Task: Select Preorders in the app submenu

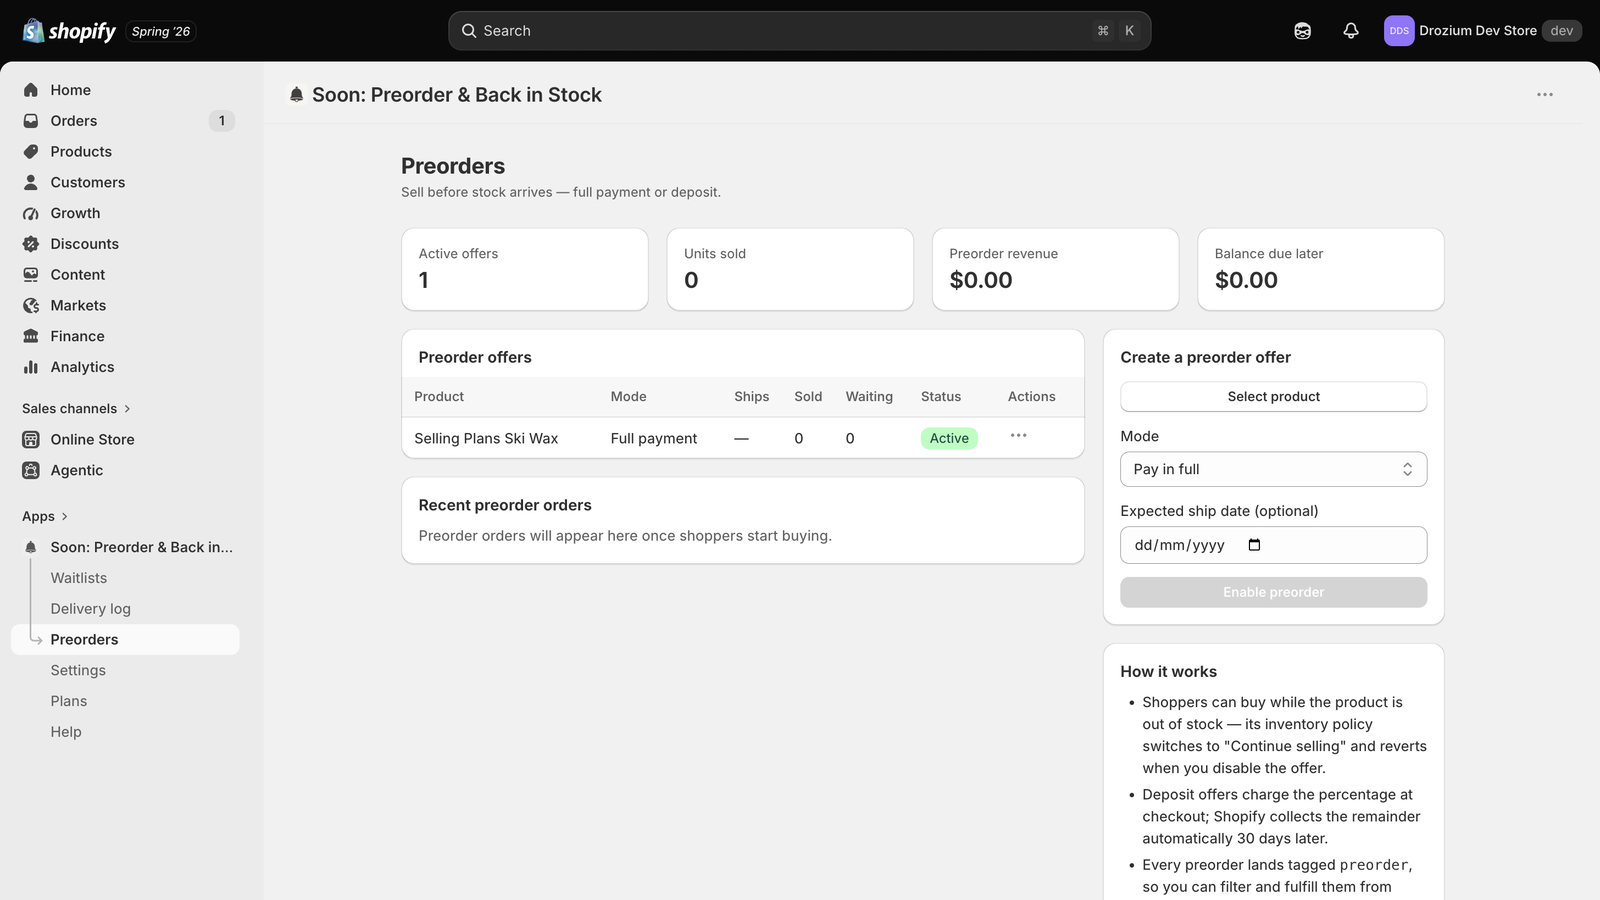Action: [x=125, y=640]
